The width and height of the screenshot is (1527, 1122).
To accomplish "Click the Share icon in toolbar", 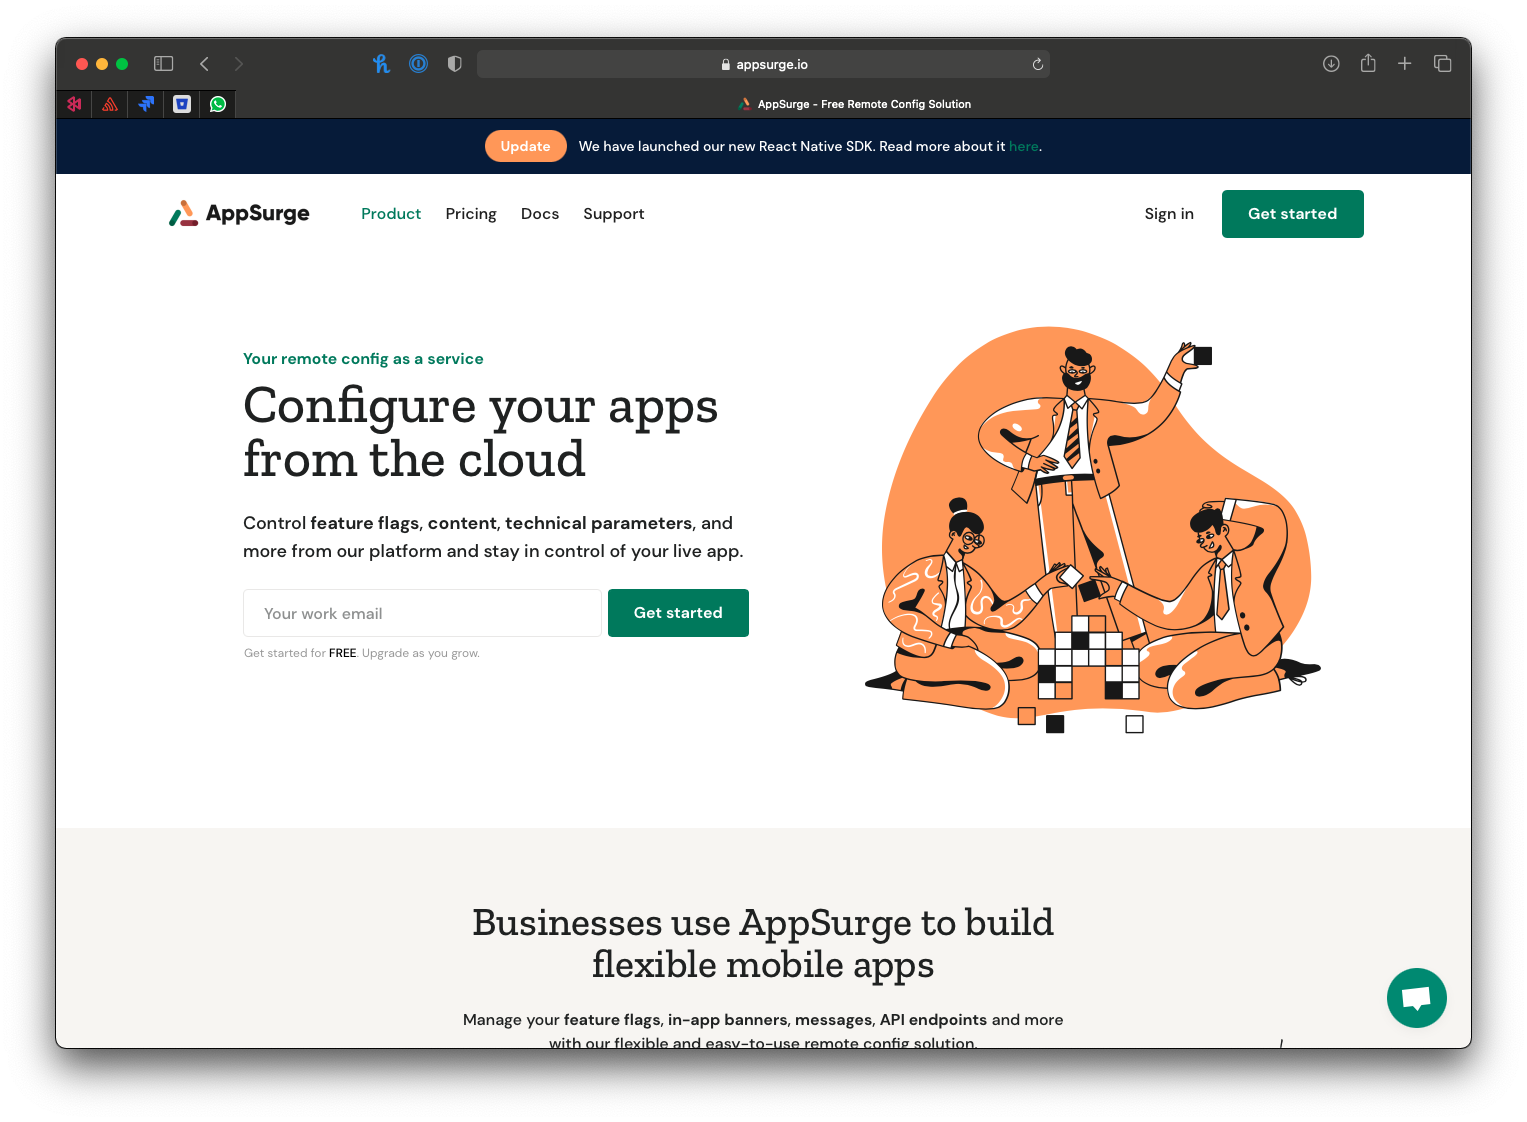I will point(1368,64).
